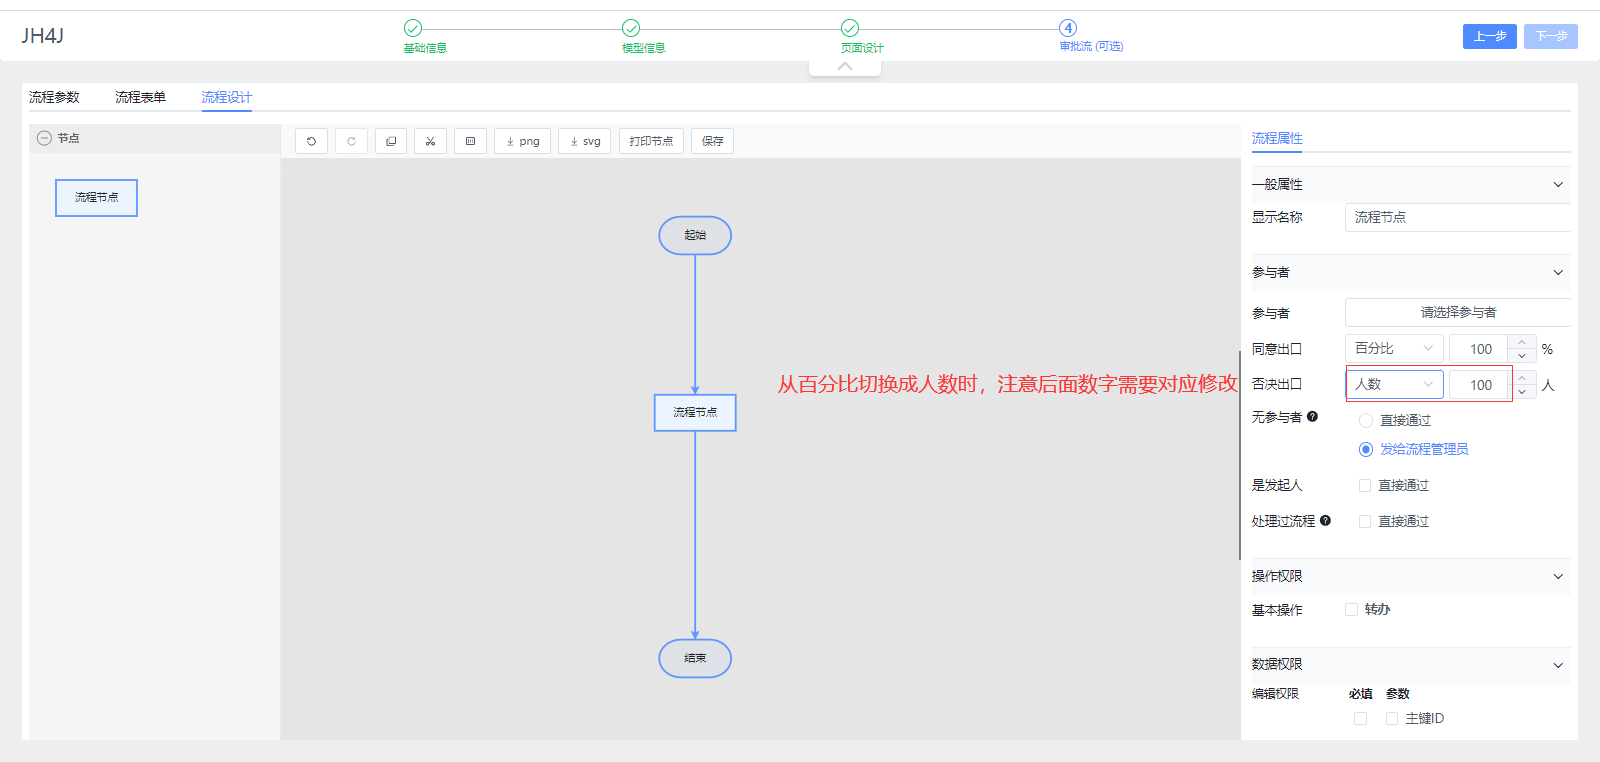
Task: Collapse the 节点 panel with minus icon
Action: coord(44,138)
